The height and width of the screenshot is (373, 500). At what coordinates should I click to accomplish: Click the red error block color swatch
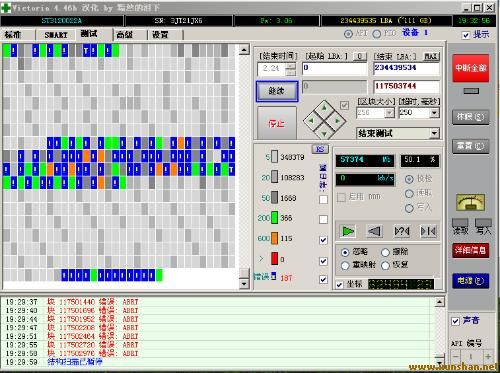click(x=274, y=259)
